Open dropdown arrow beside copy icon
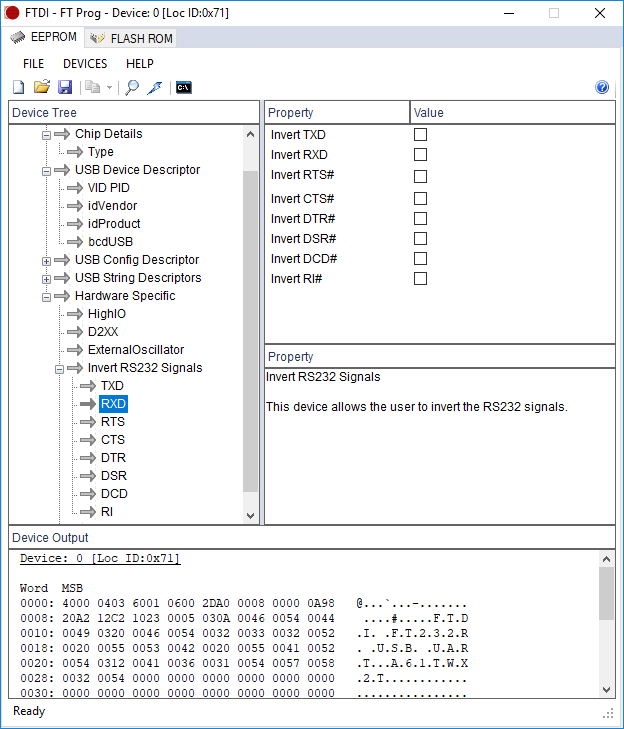The image size is (624, 729). click(x=109, y=87)
